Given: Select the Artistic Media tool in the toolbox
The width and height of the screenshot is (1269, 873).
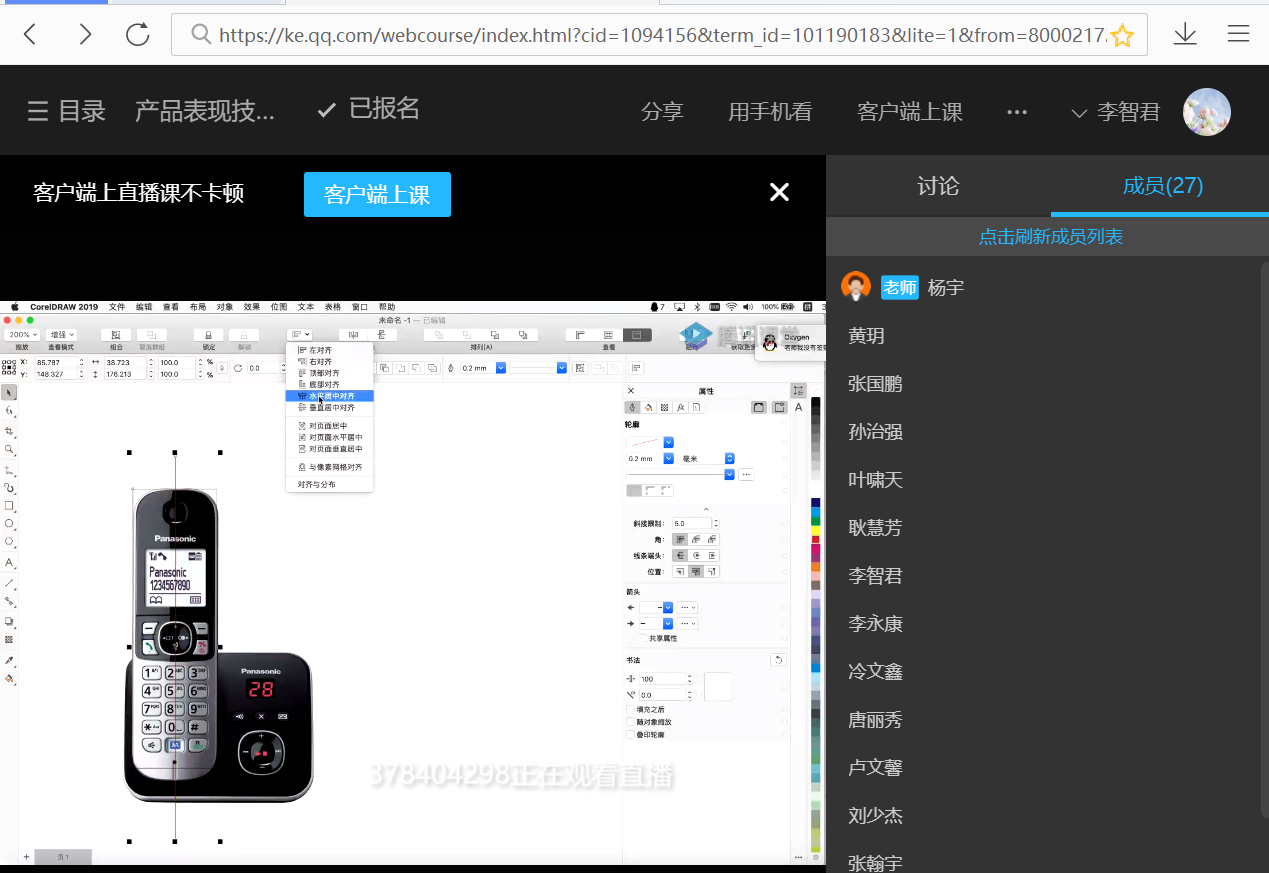Looking at the screenshot, I should pyautogui.click(x=9, y=487).
